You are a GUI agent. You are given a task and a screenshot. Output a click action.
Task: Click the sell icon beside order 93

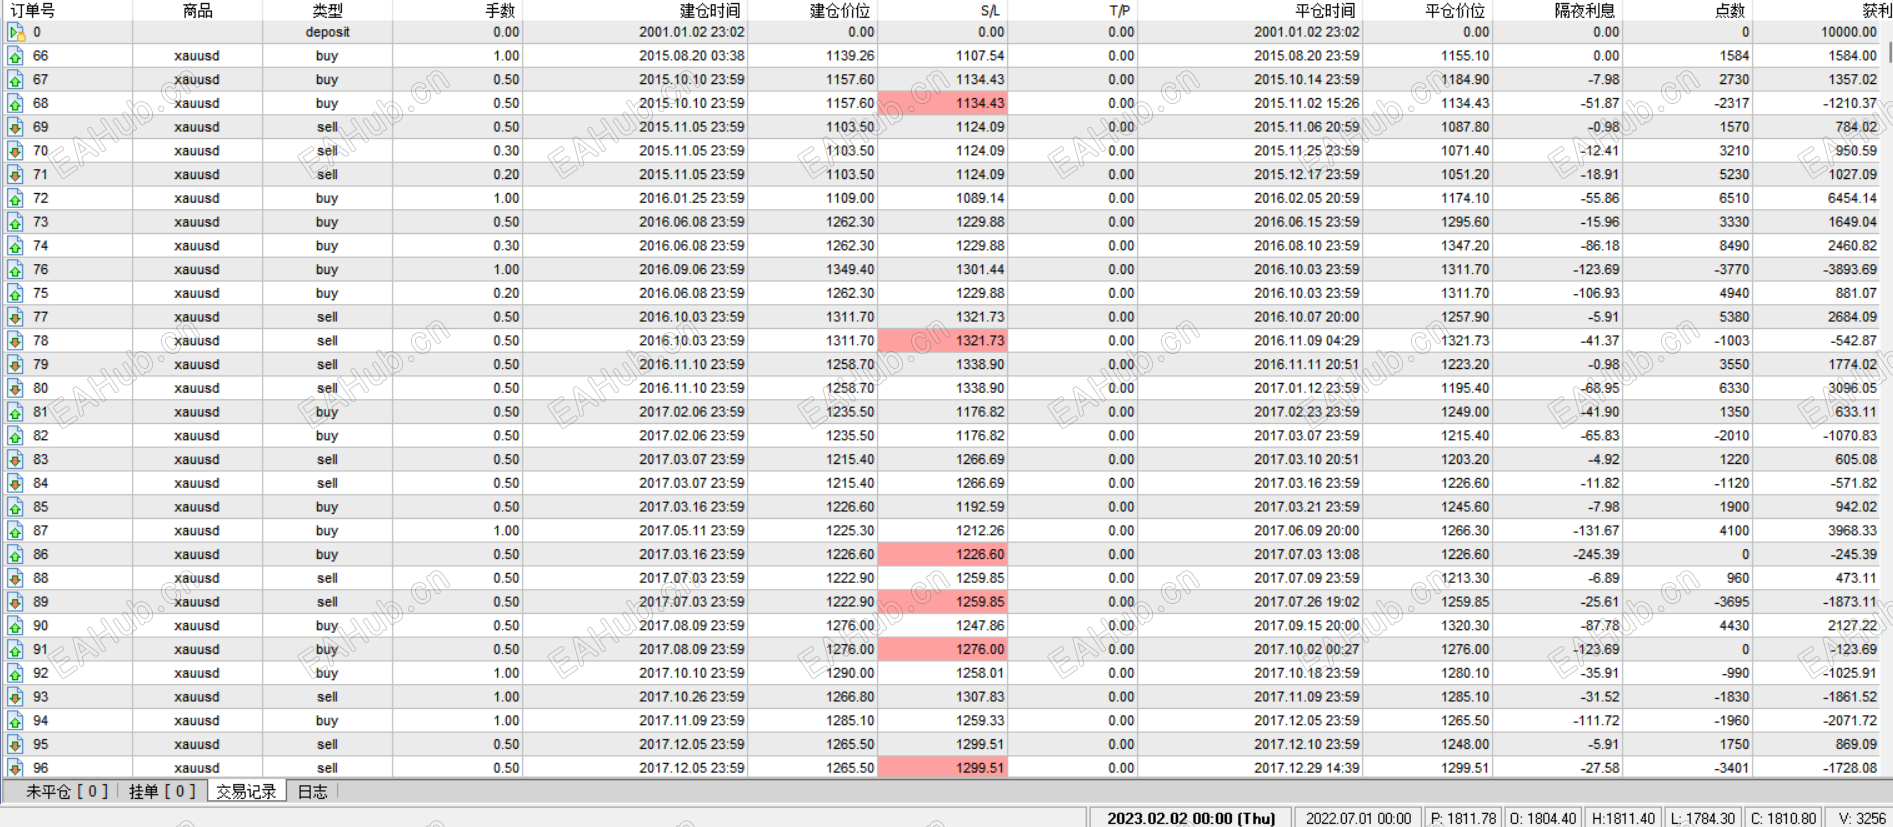pos(15,697)
